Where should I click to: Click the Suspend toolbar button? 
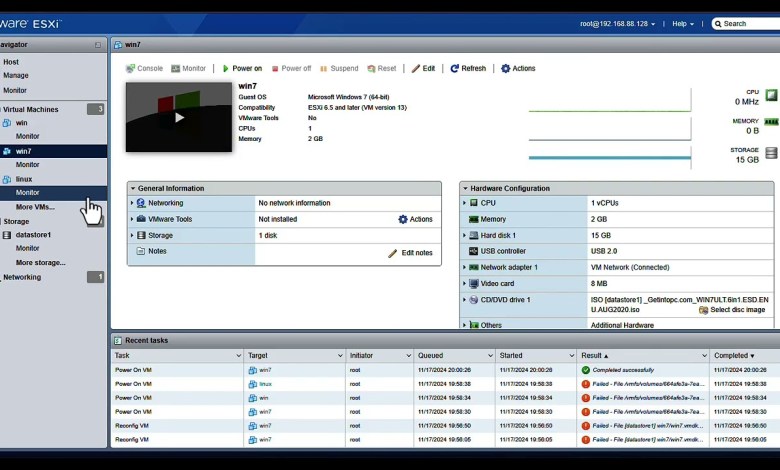(339, 68)
